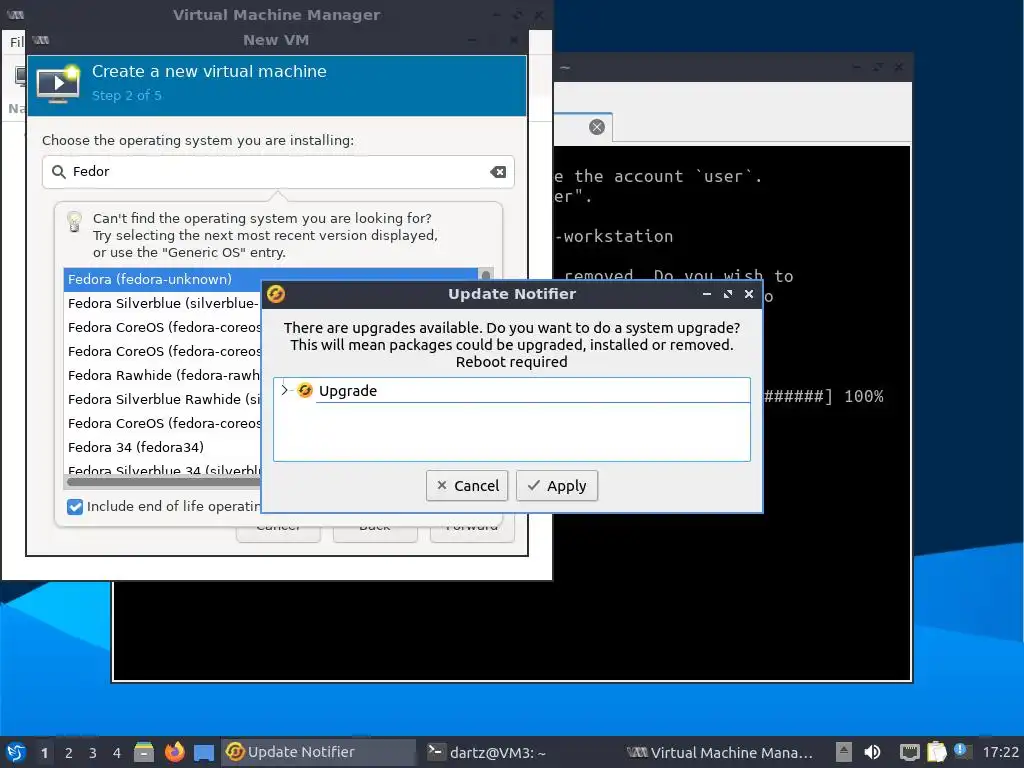Switch to workspace 3

(x=93, y=753)
